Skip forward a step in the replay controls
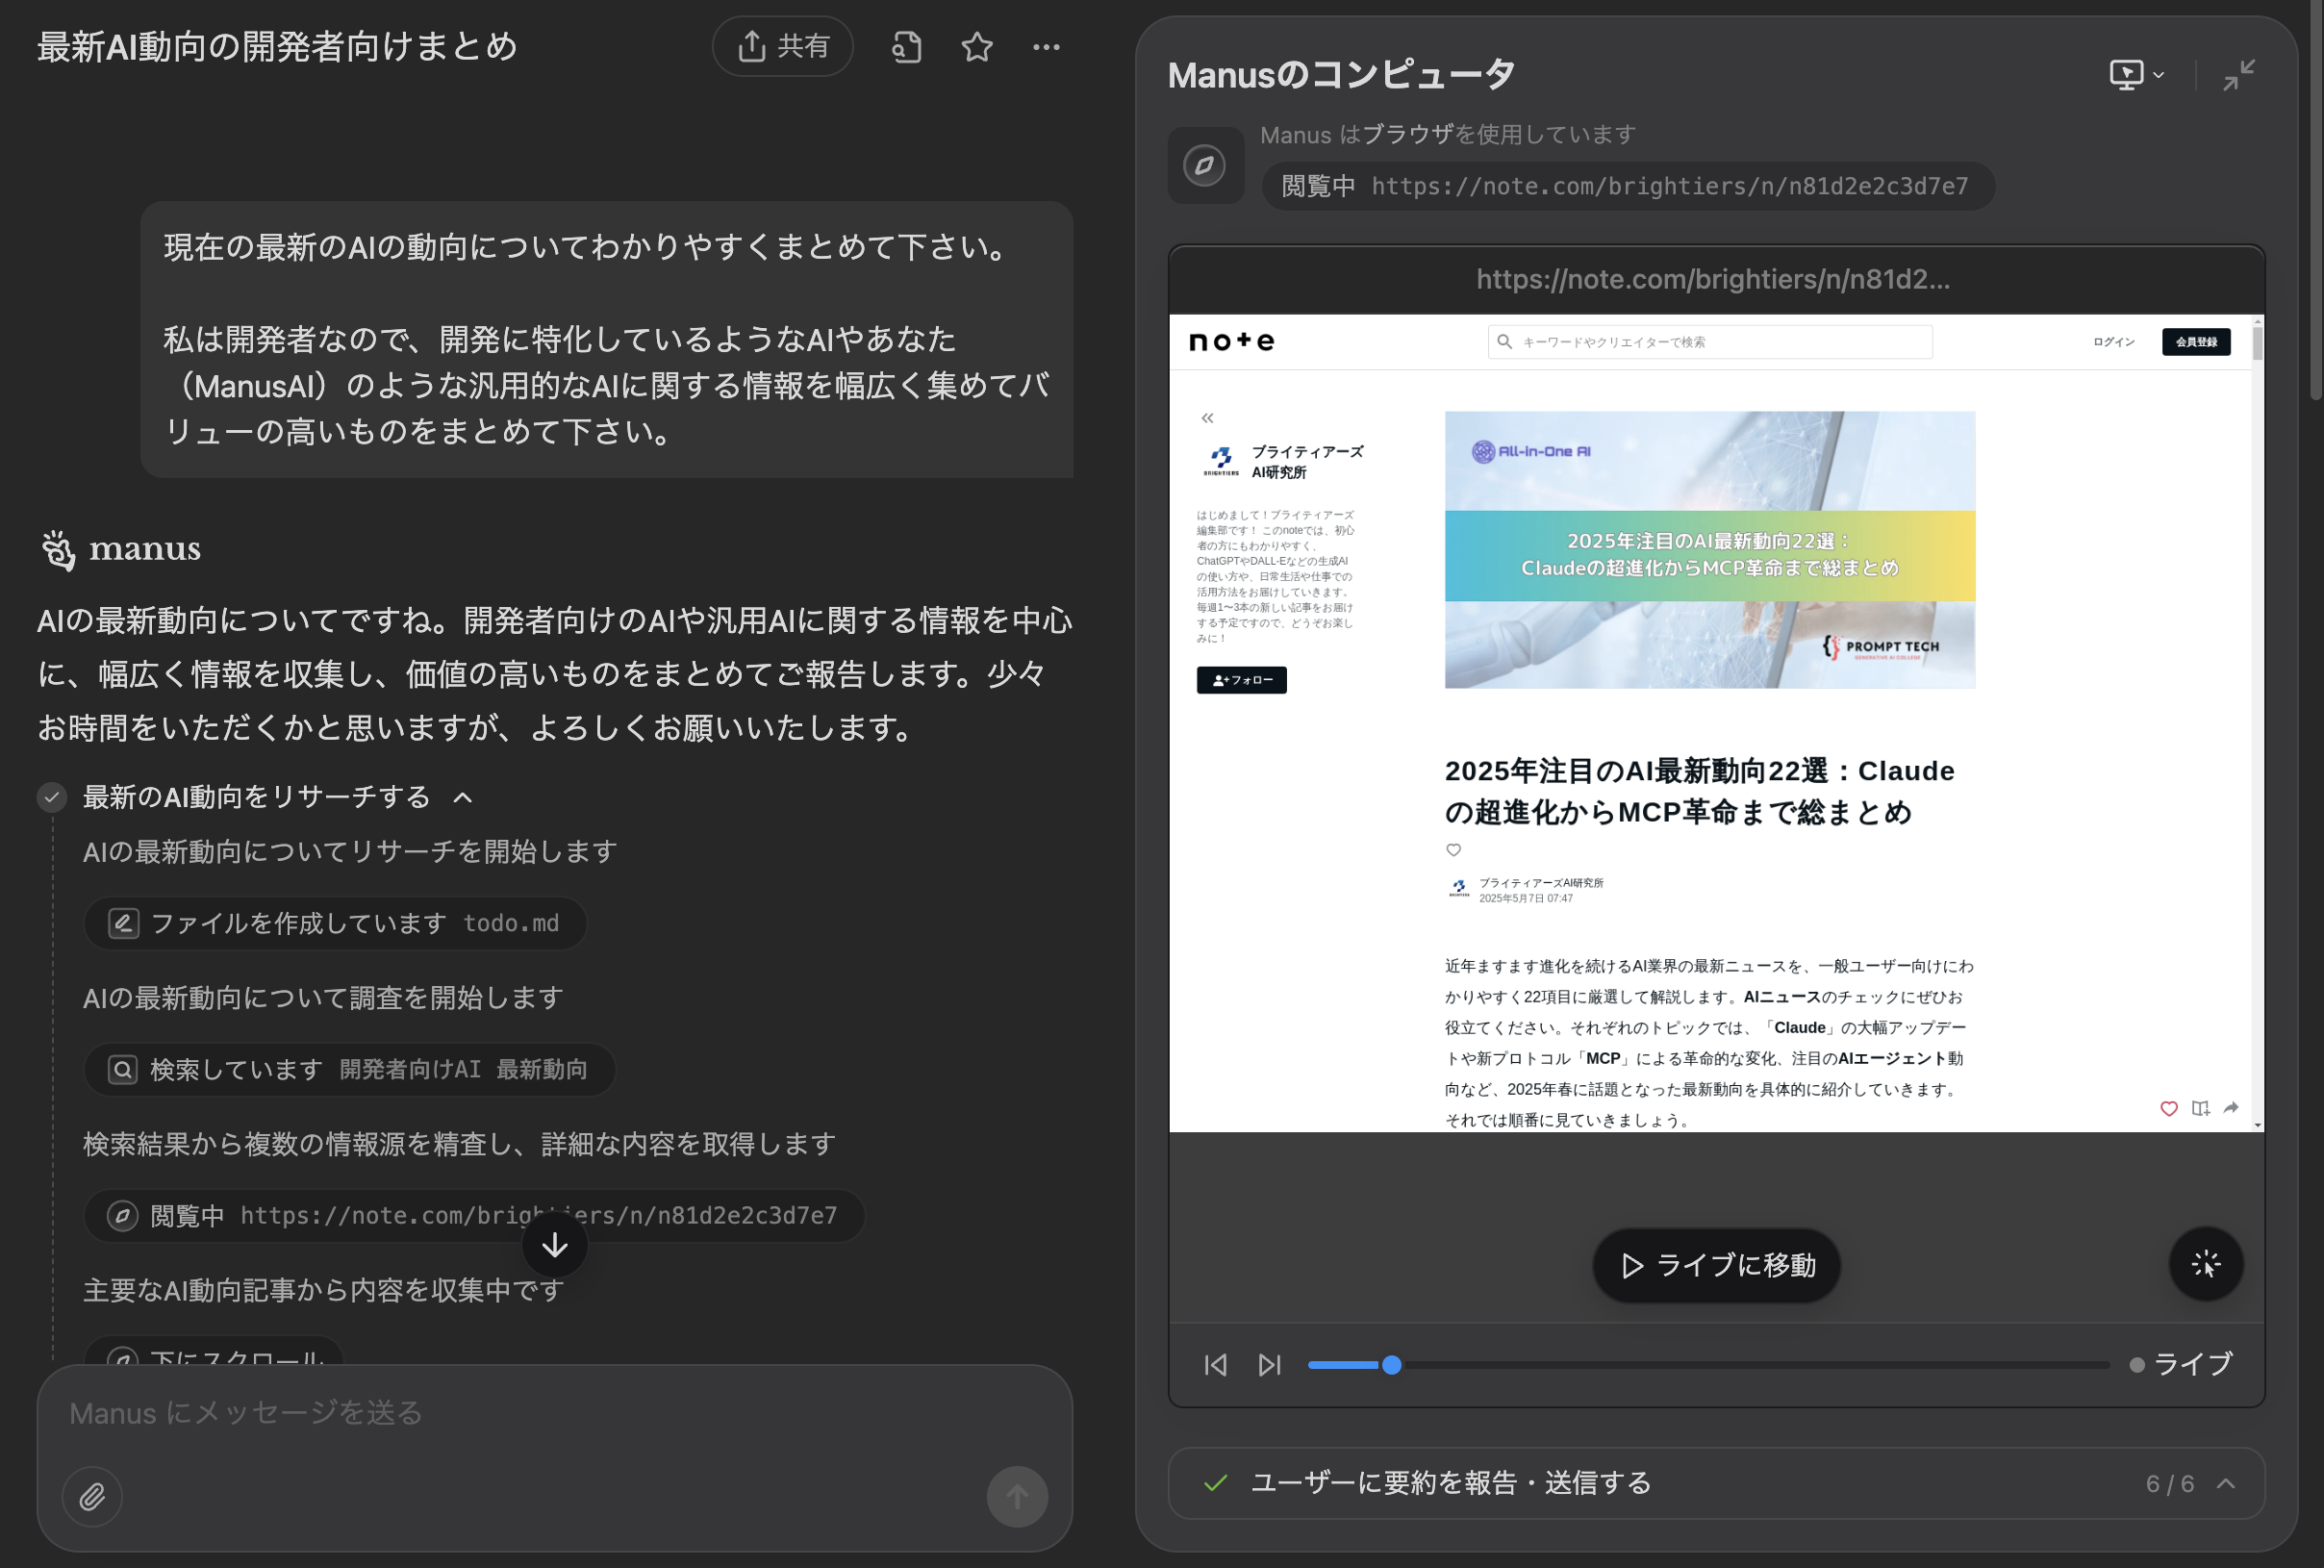Viewport: 2324px width, 1568px height. 1269,1364
